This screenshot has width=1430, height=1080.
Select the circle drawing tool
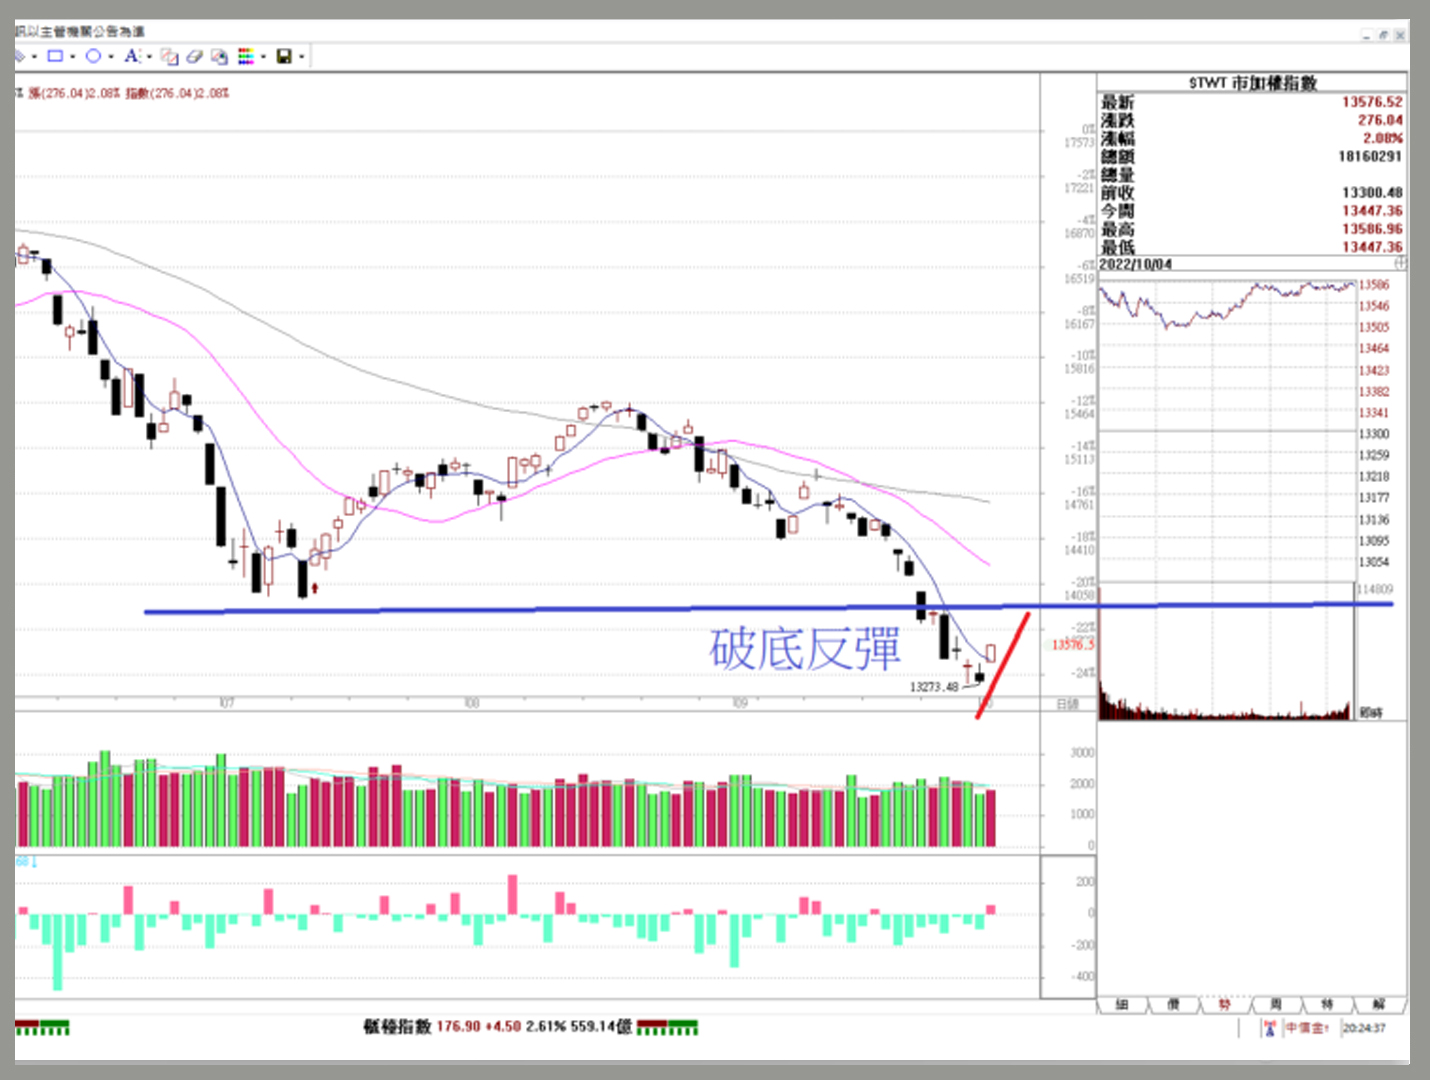pos(93,57)
